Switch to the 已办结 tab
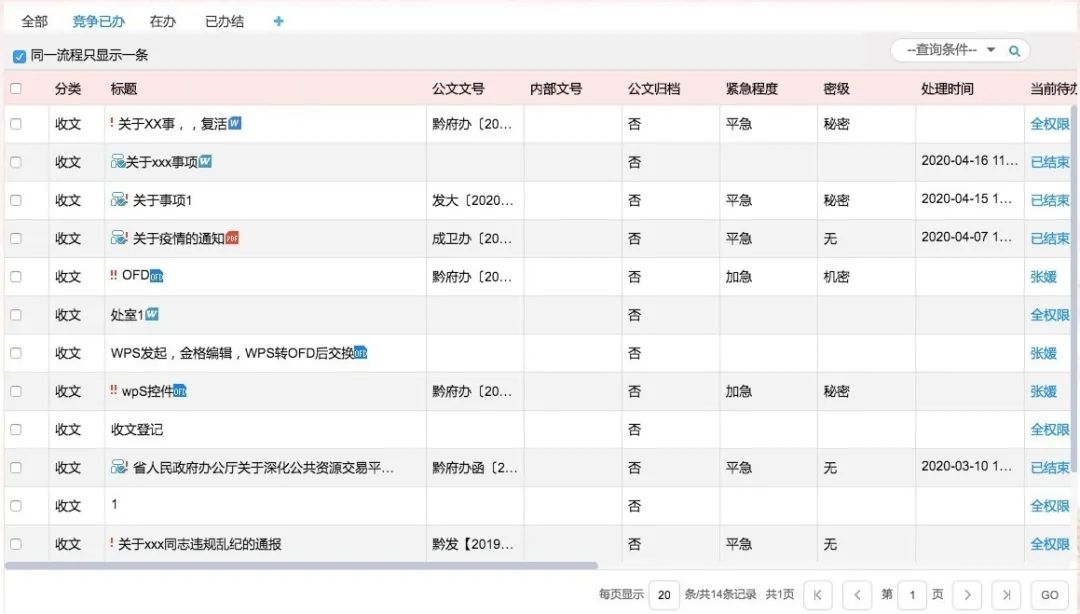 click(x=224, y=21)
